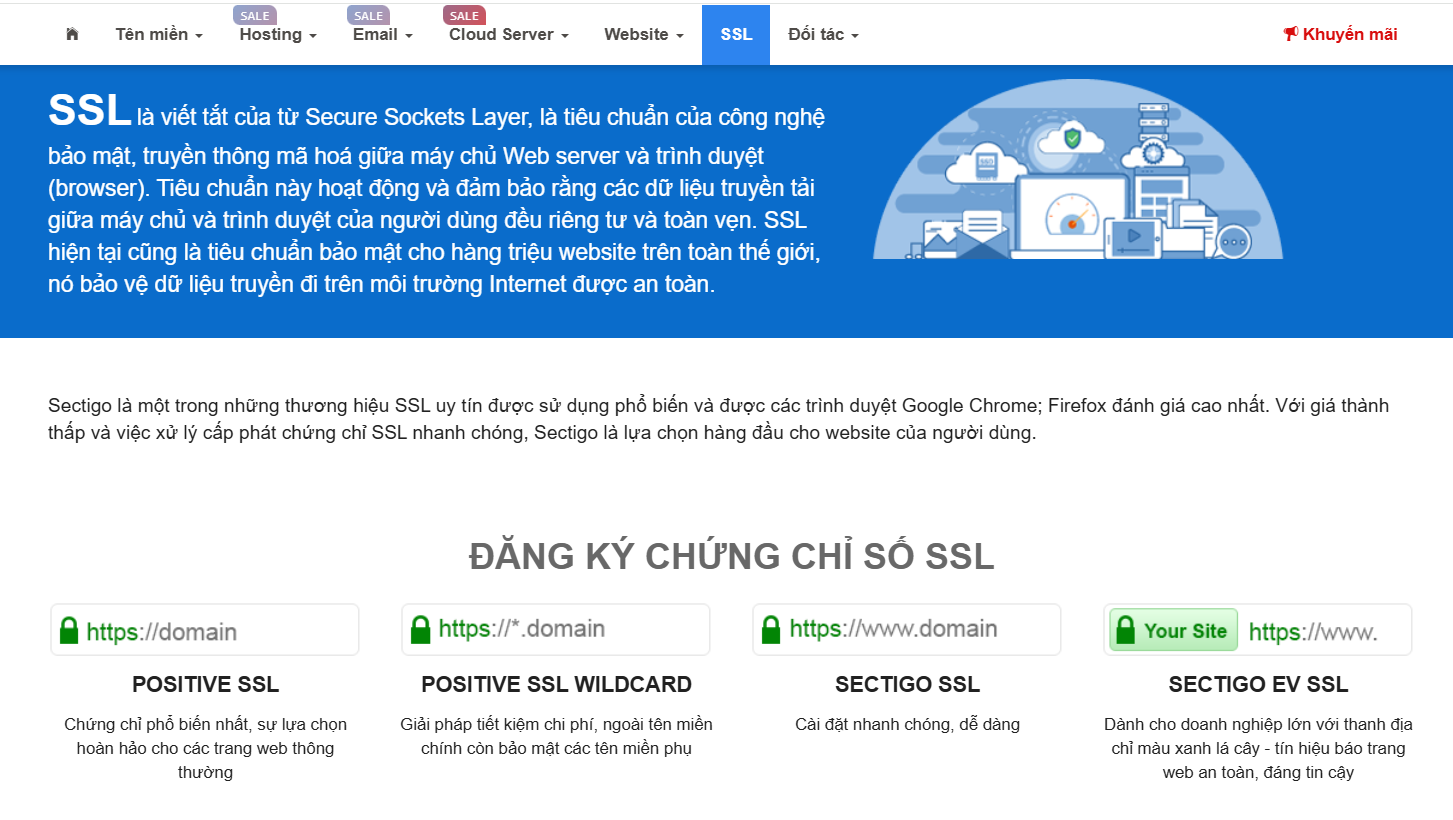1453x820 pixels.
Task: Click the https://www.domain address image
Action: [907, 629]
